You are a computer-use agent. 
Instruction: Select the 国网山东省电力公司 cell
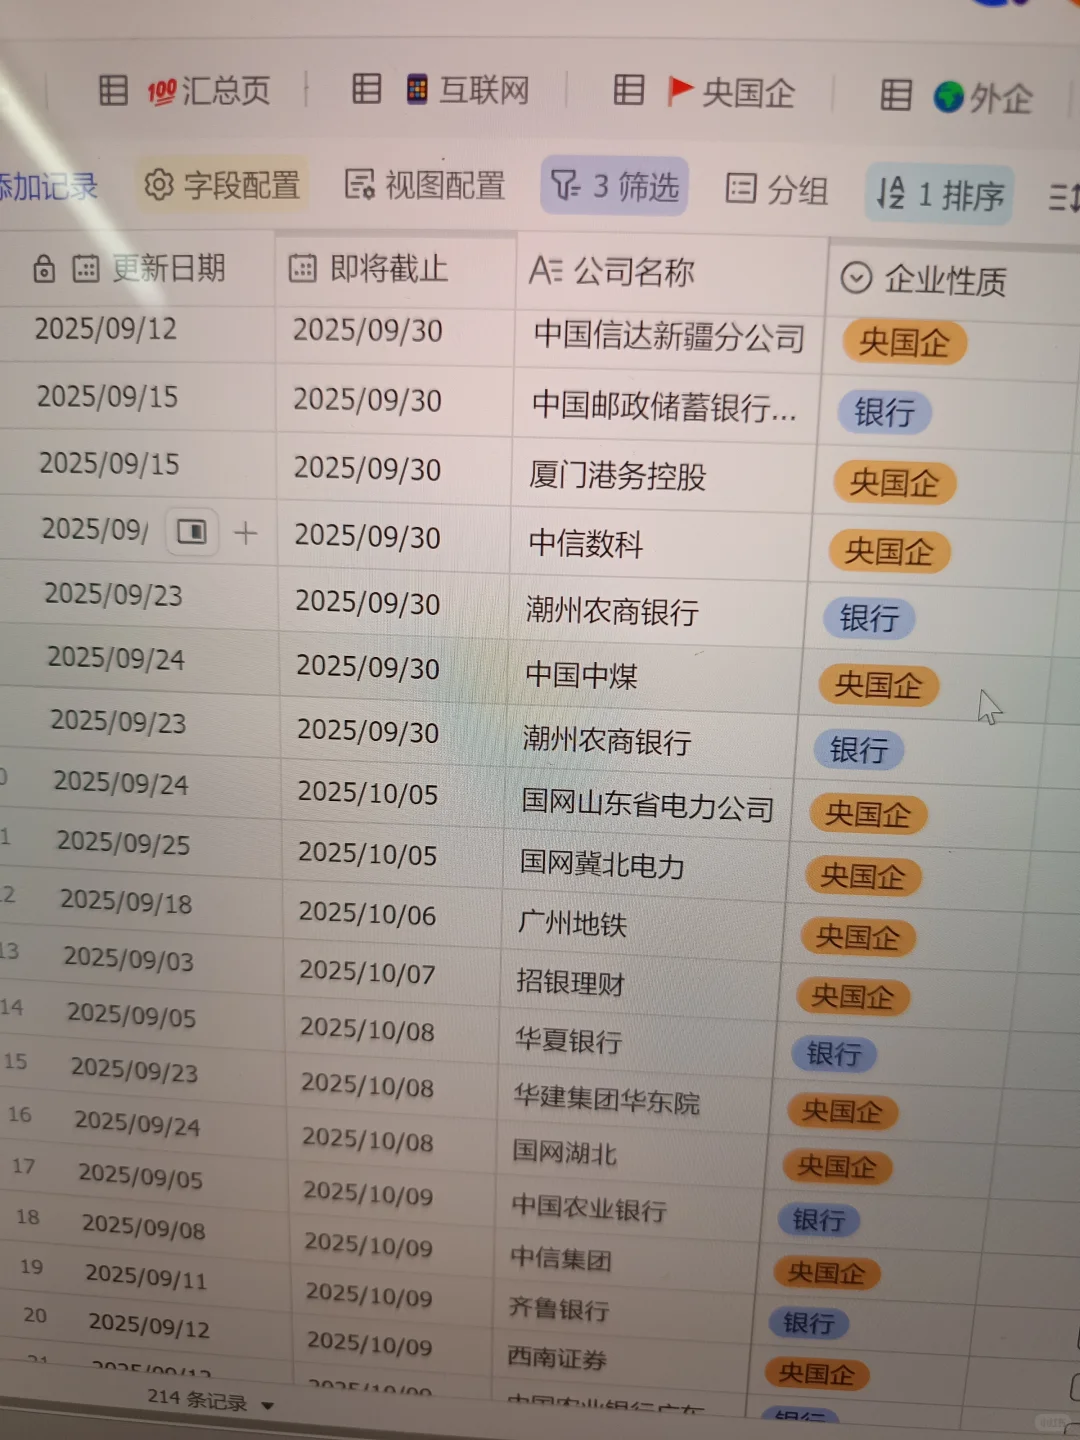[x=647, y=805]
